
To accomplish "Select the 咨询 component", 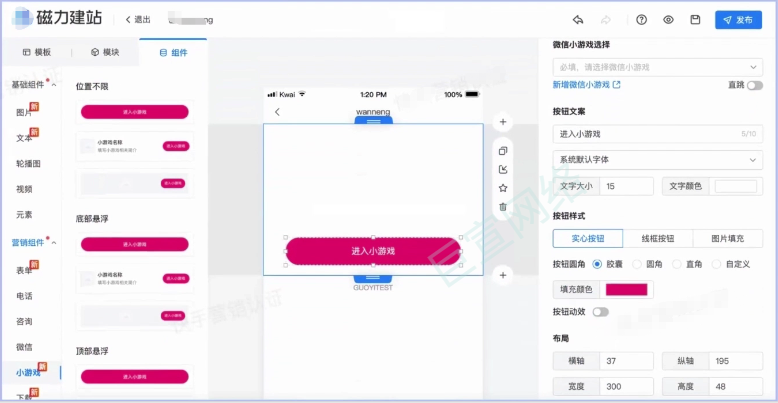I will (x=24, y=322).
